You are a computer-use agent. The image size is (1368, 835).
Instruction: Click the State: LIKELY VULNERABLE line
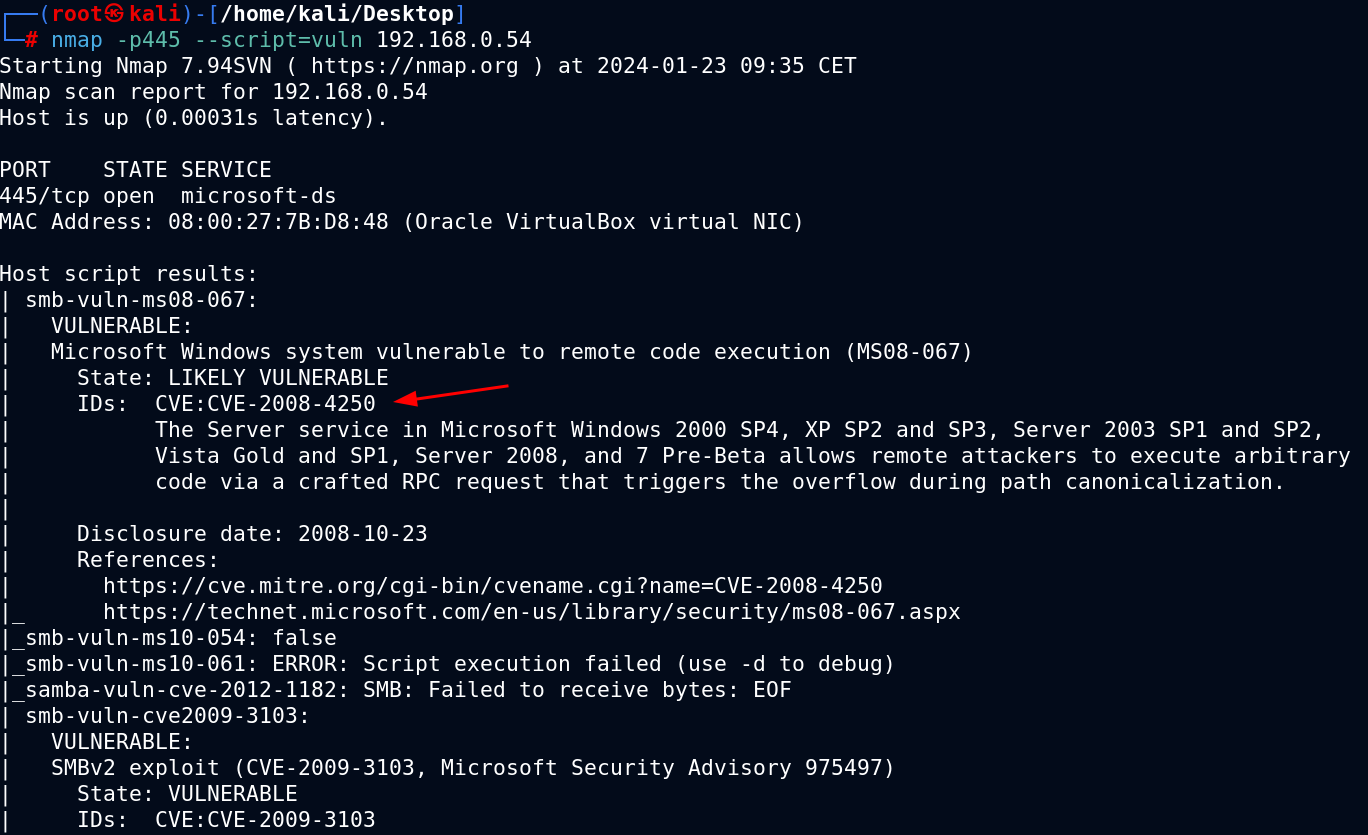[233, 378]
